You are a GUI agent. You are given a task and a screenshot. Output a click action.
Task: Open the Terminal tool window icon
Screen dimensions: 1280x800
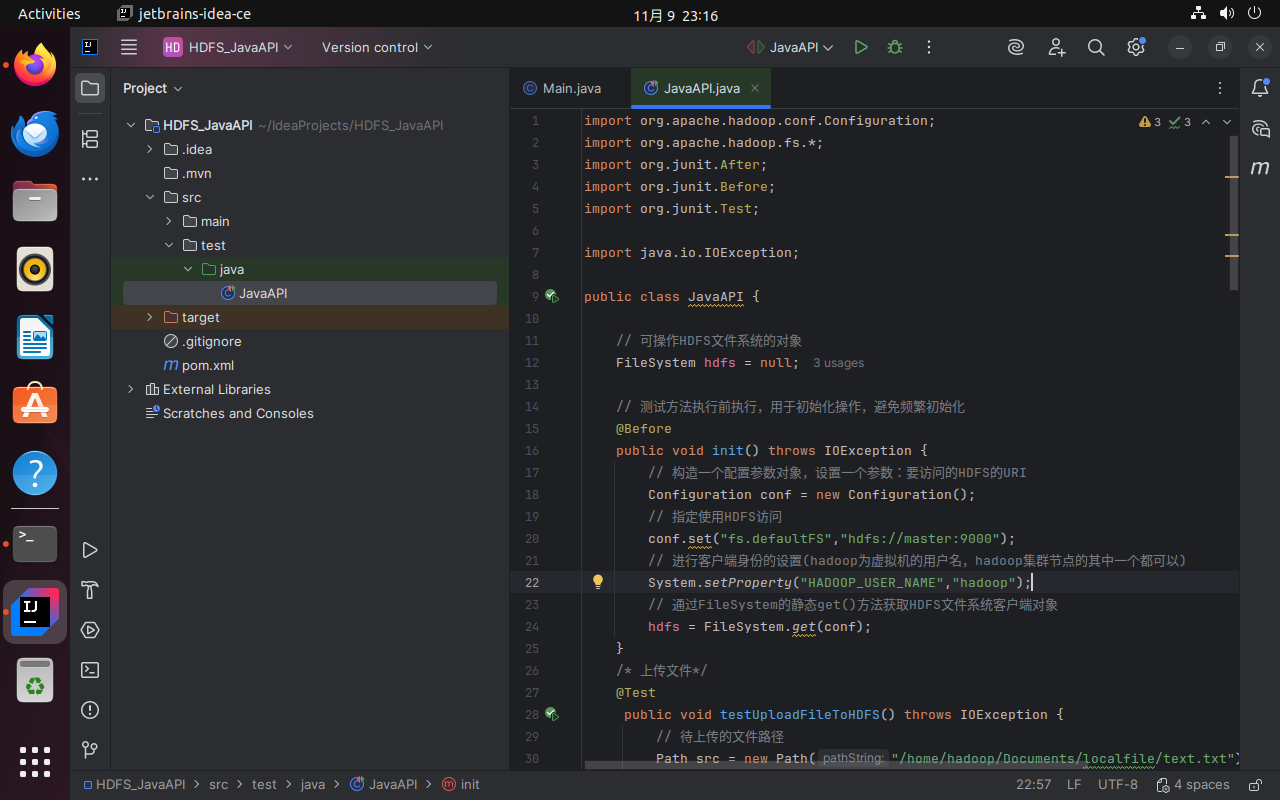pyautogui.click(x=90, y=670)
